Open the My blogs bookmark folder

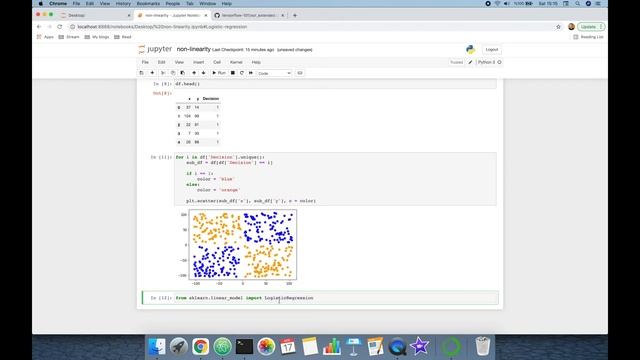[x=97, y=37]
